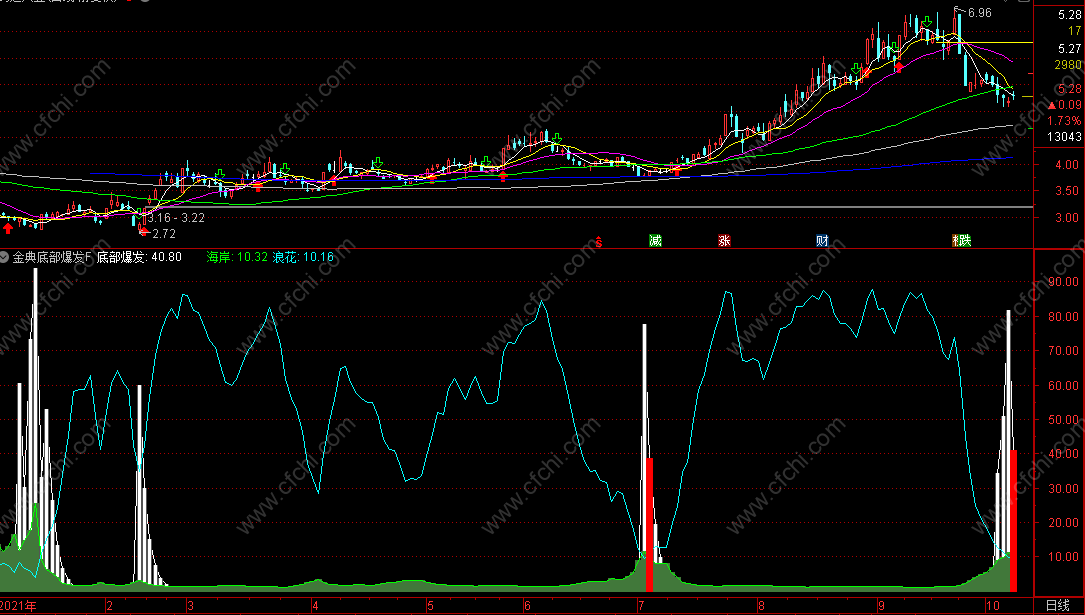Screen dimensions: 1085x615
Task: Click the 90.00 indicator axis label
Action: pyautogui.click(x=1064, y=282)
